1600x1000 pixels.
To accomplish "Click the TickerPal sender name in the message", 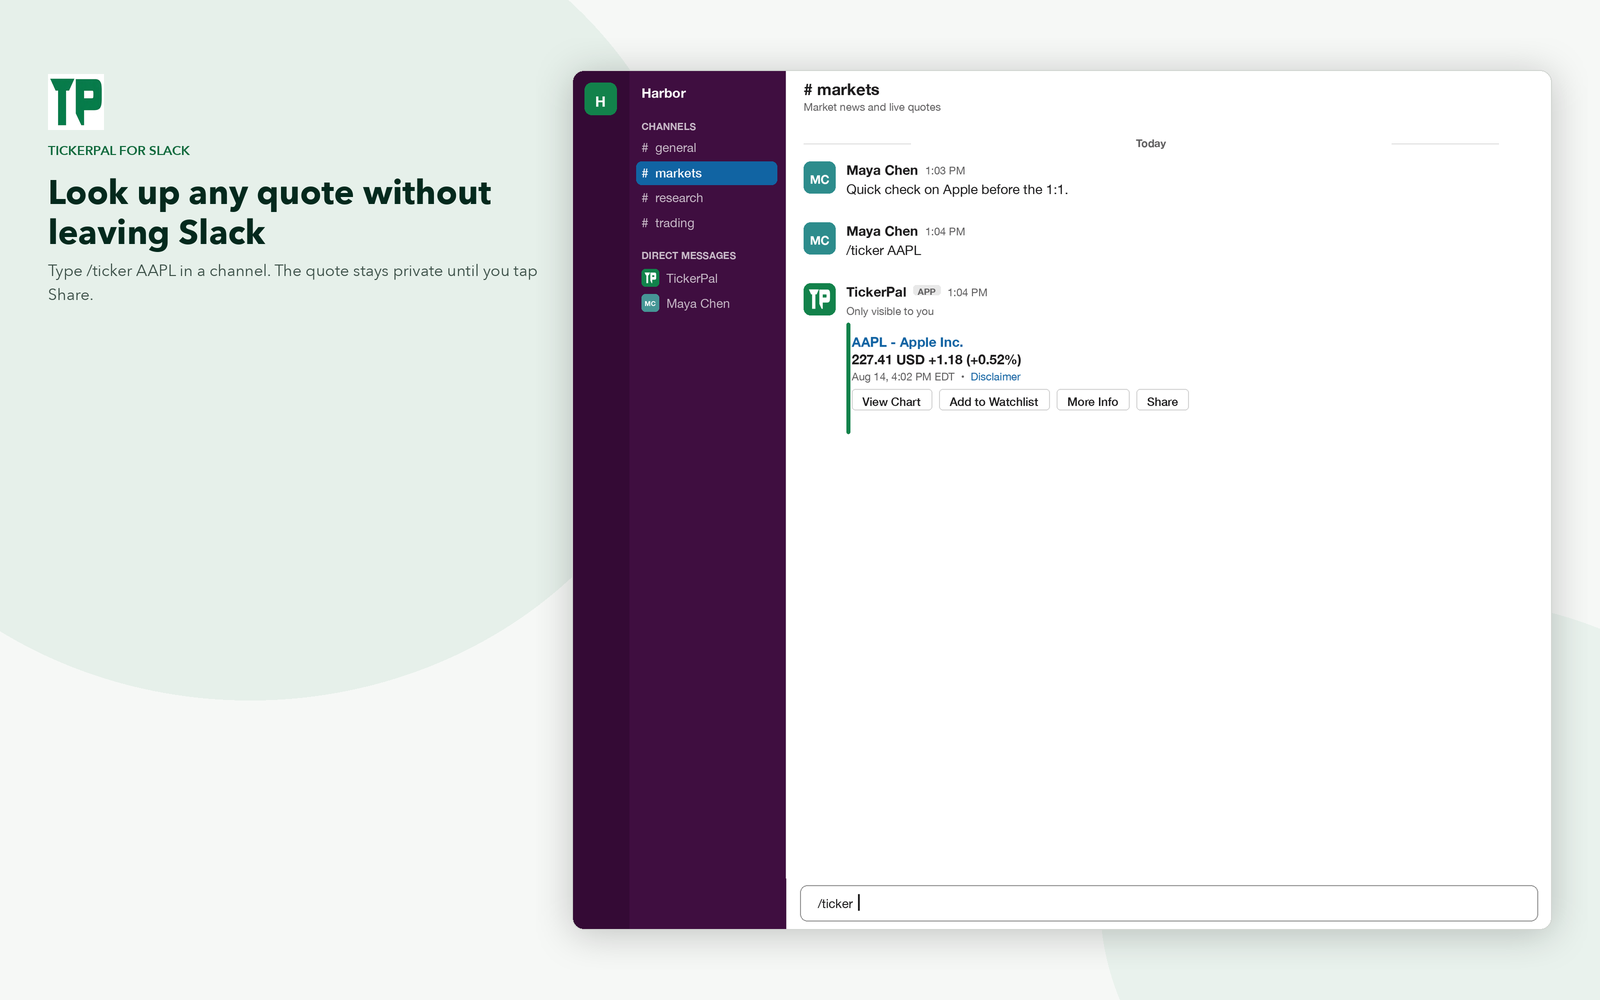I will (876, 292).
